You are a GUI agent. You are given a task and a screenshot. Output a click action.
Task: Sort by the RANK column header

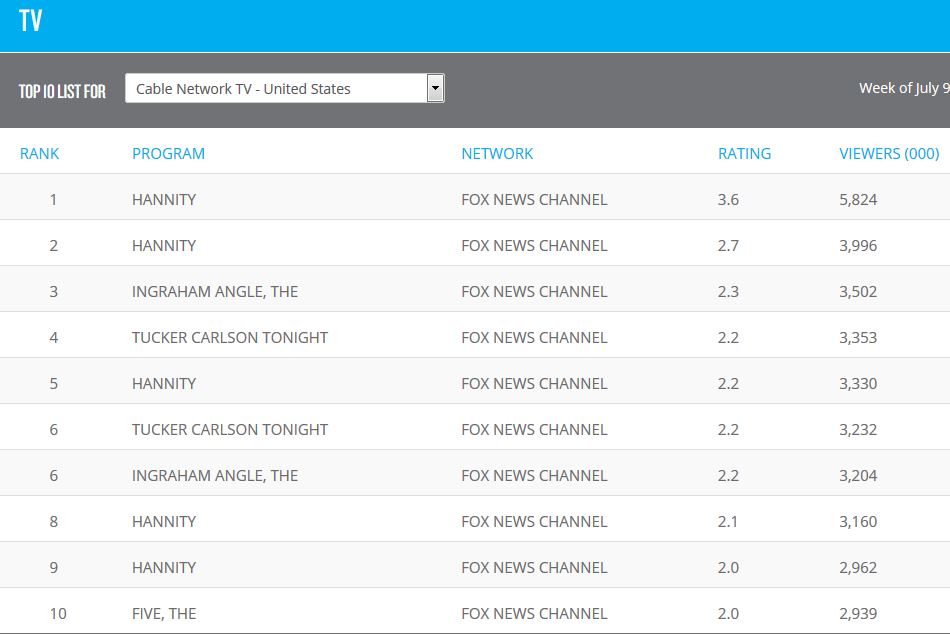pos(39,153)
